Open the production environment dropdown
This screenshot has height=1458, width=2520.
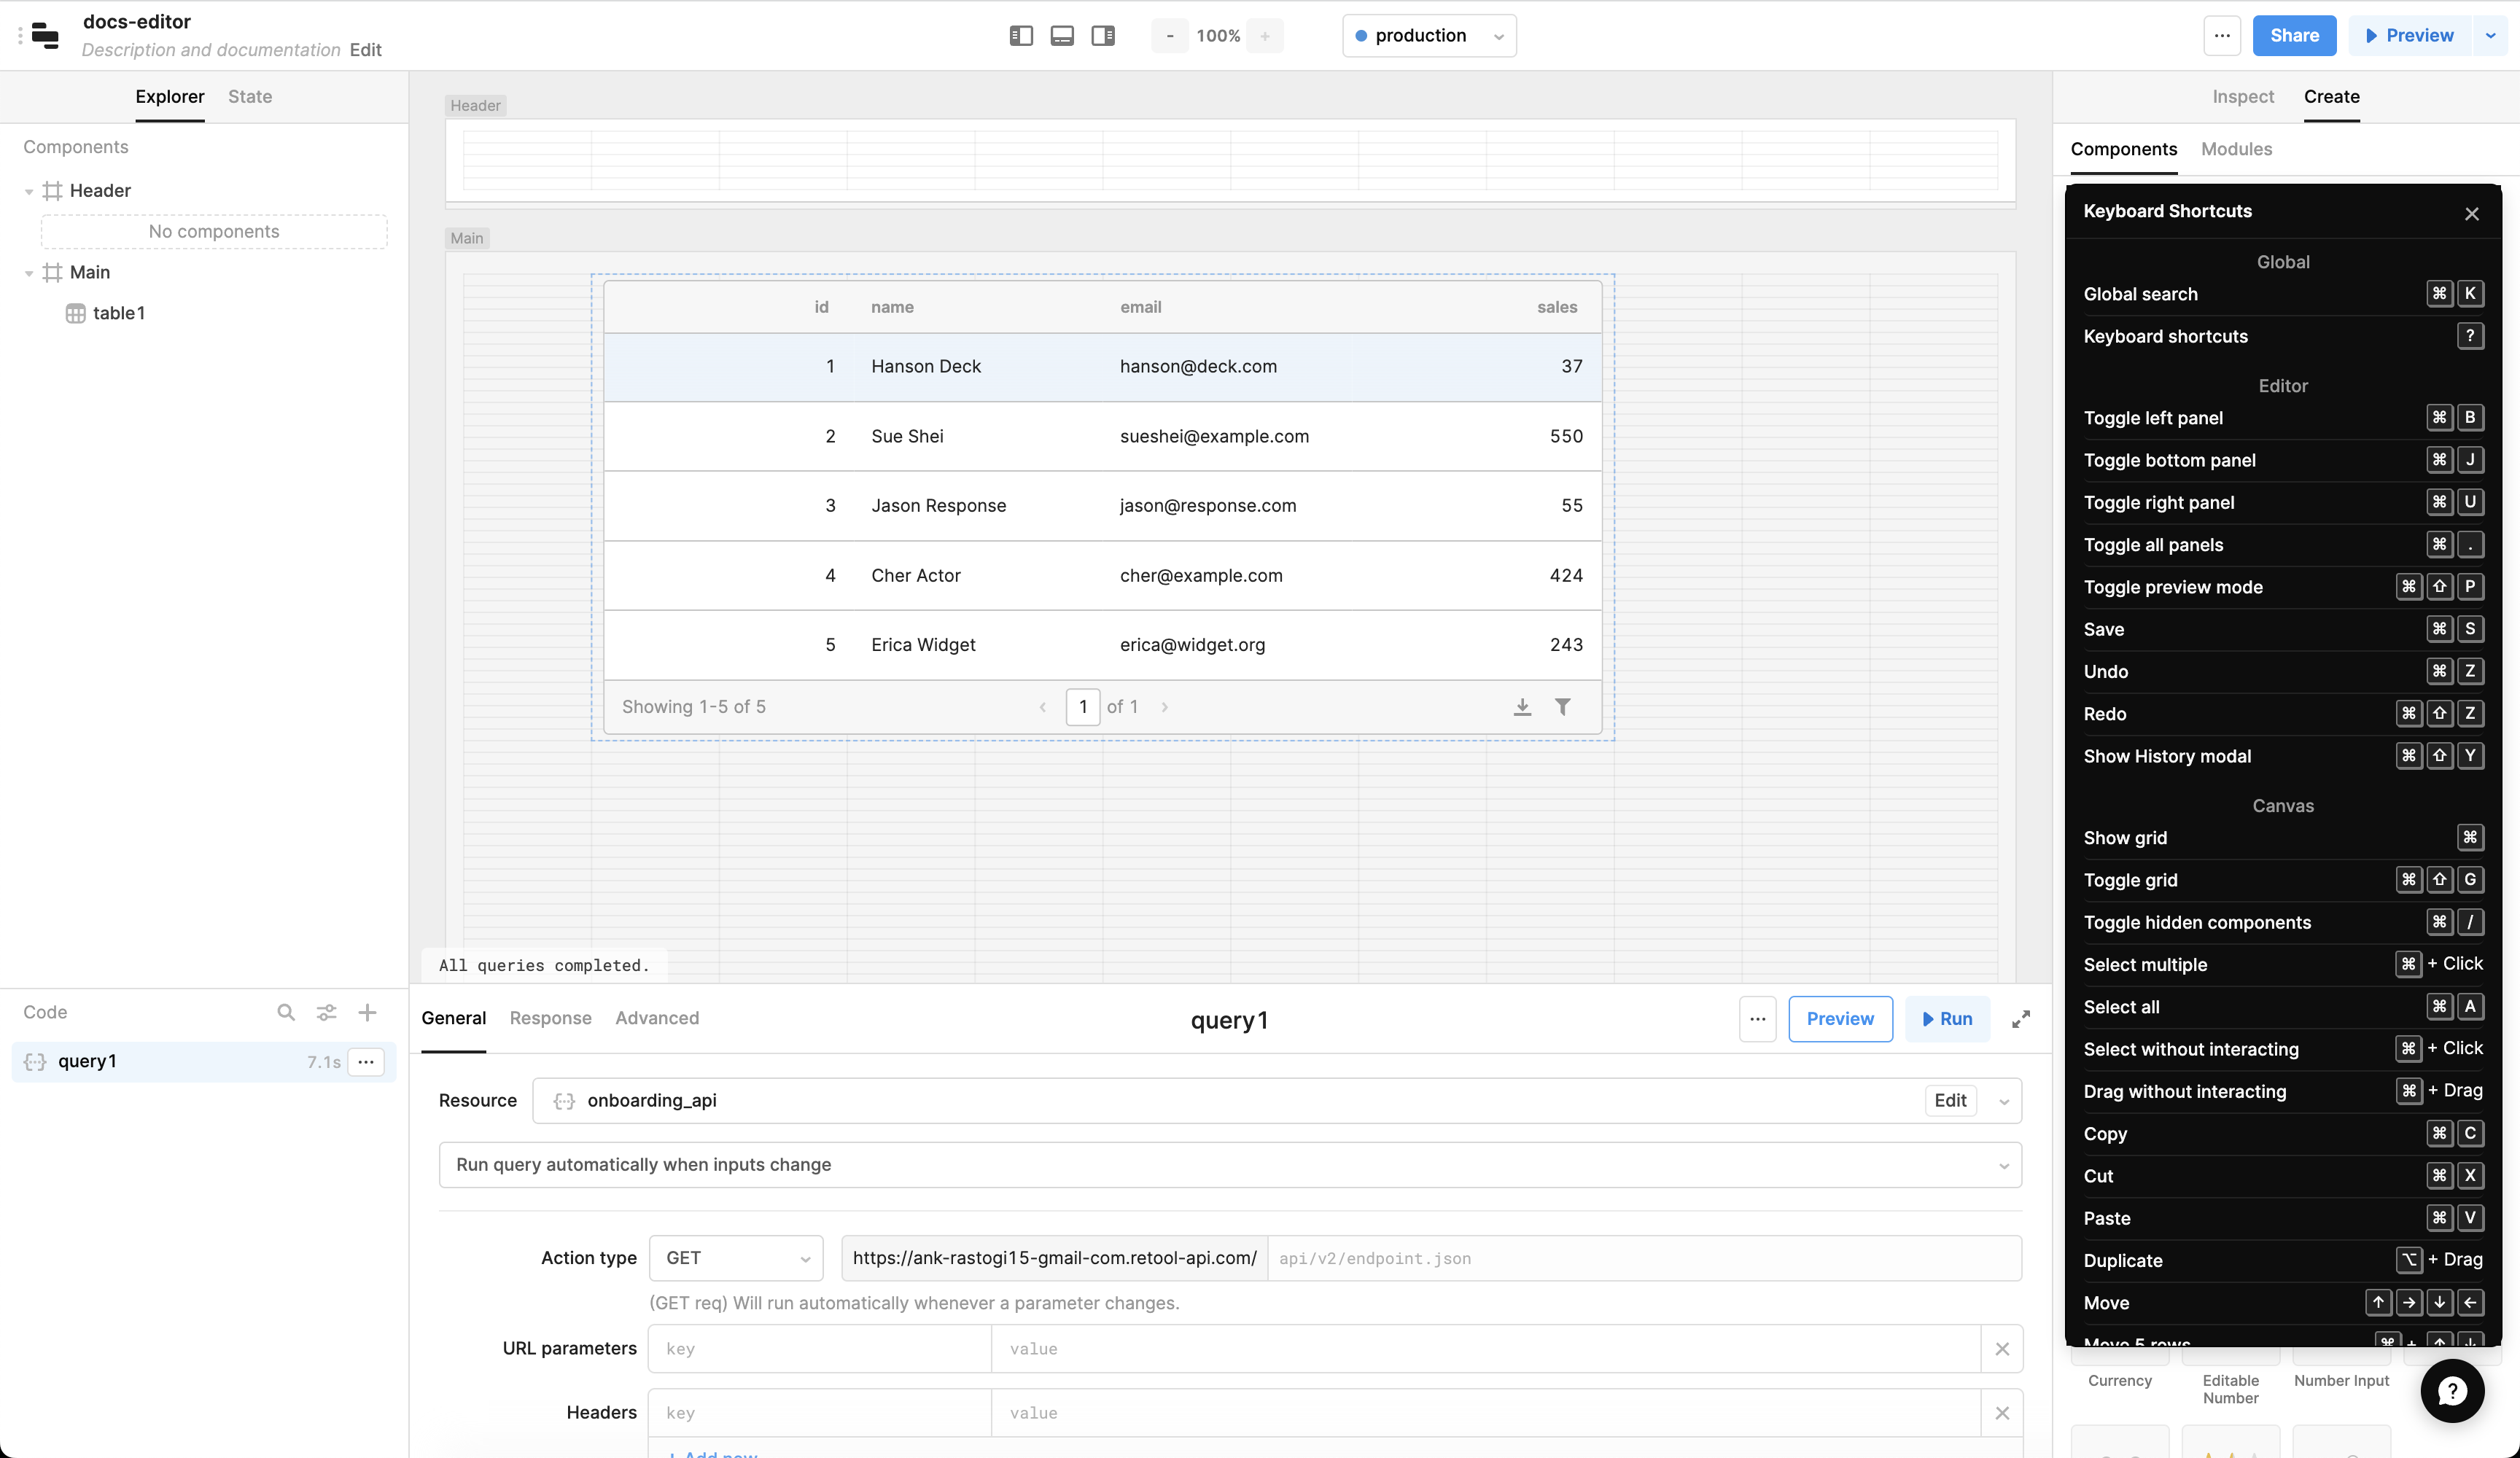click(1429, 36)
